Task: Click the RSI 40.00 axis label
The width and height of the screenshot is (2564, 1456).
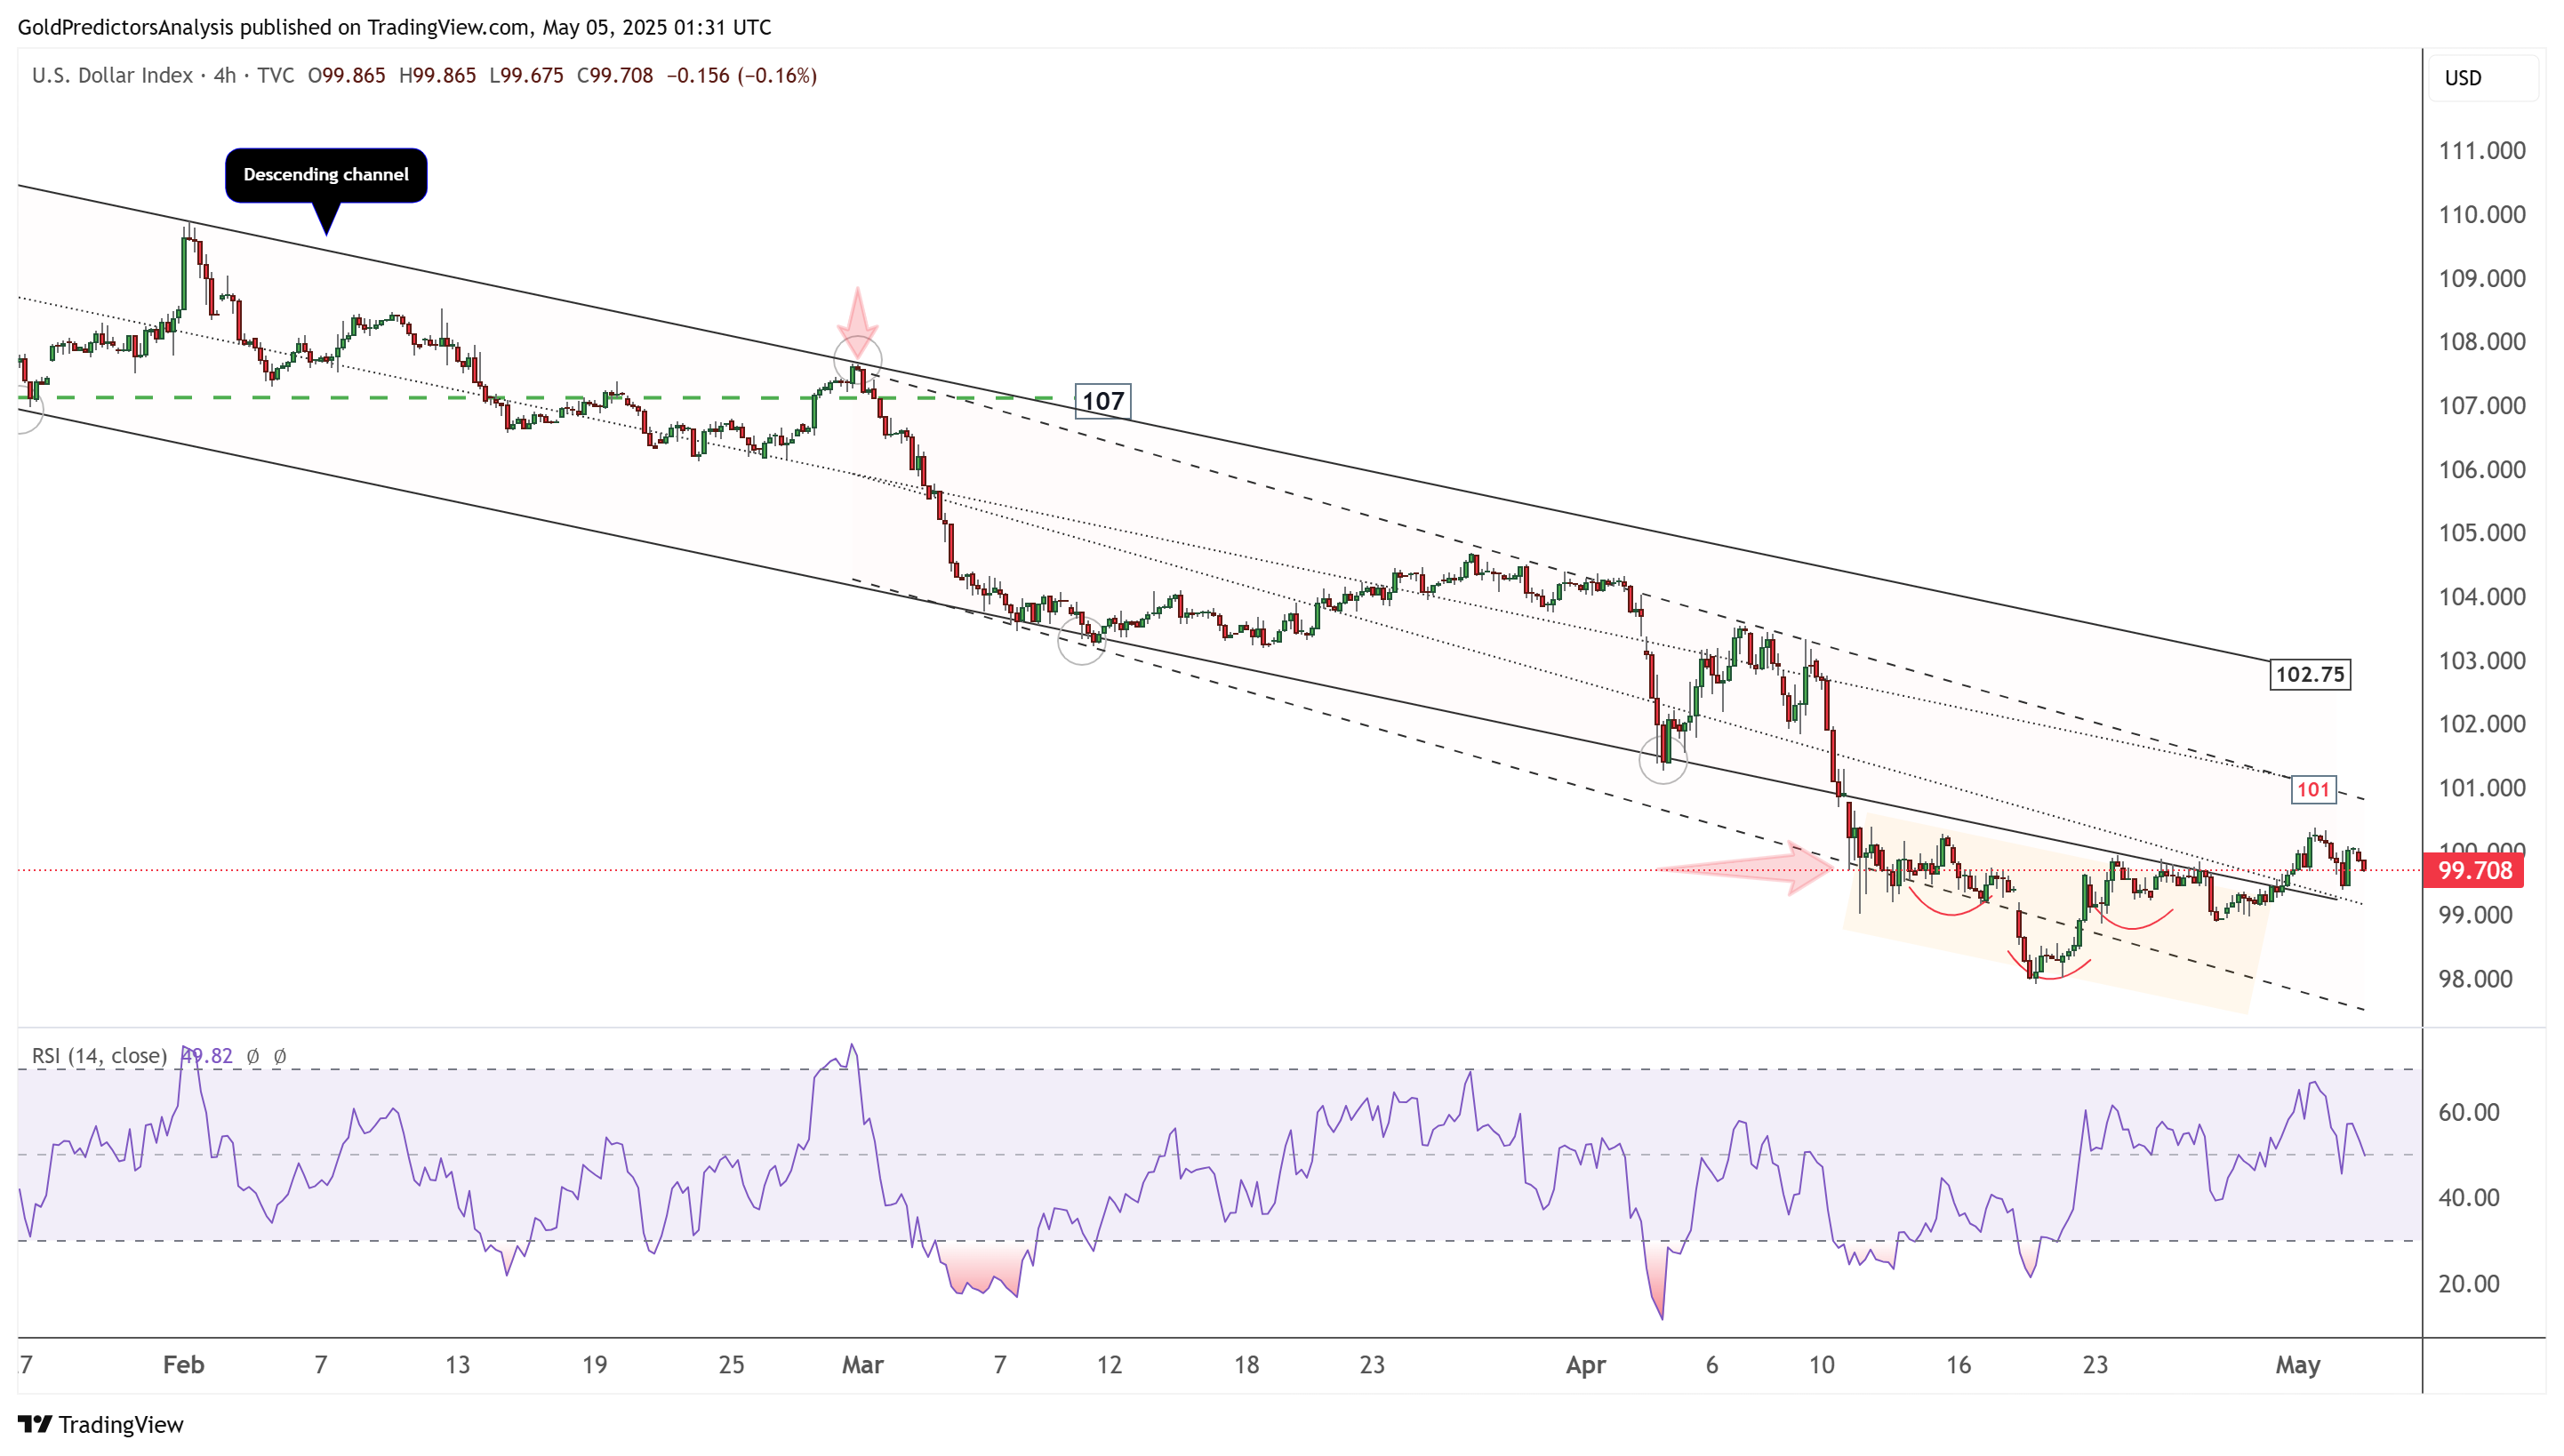Action: 2469,1198
